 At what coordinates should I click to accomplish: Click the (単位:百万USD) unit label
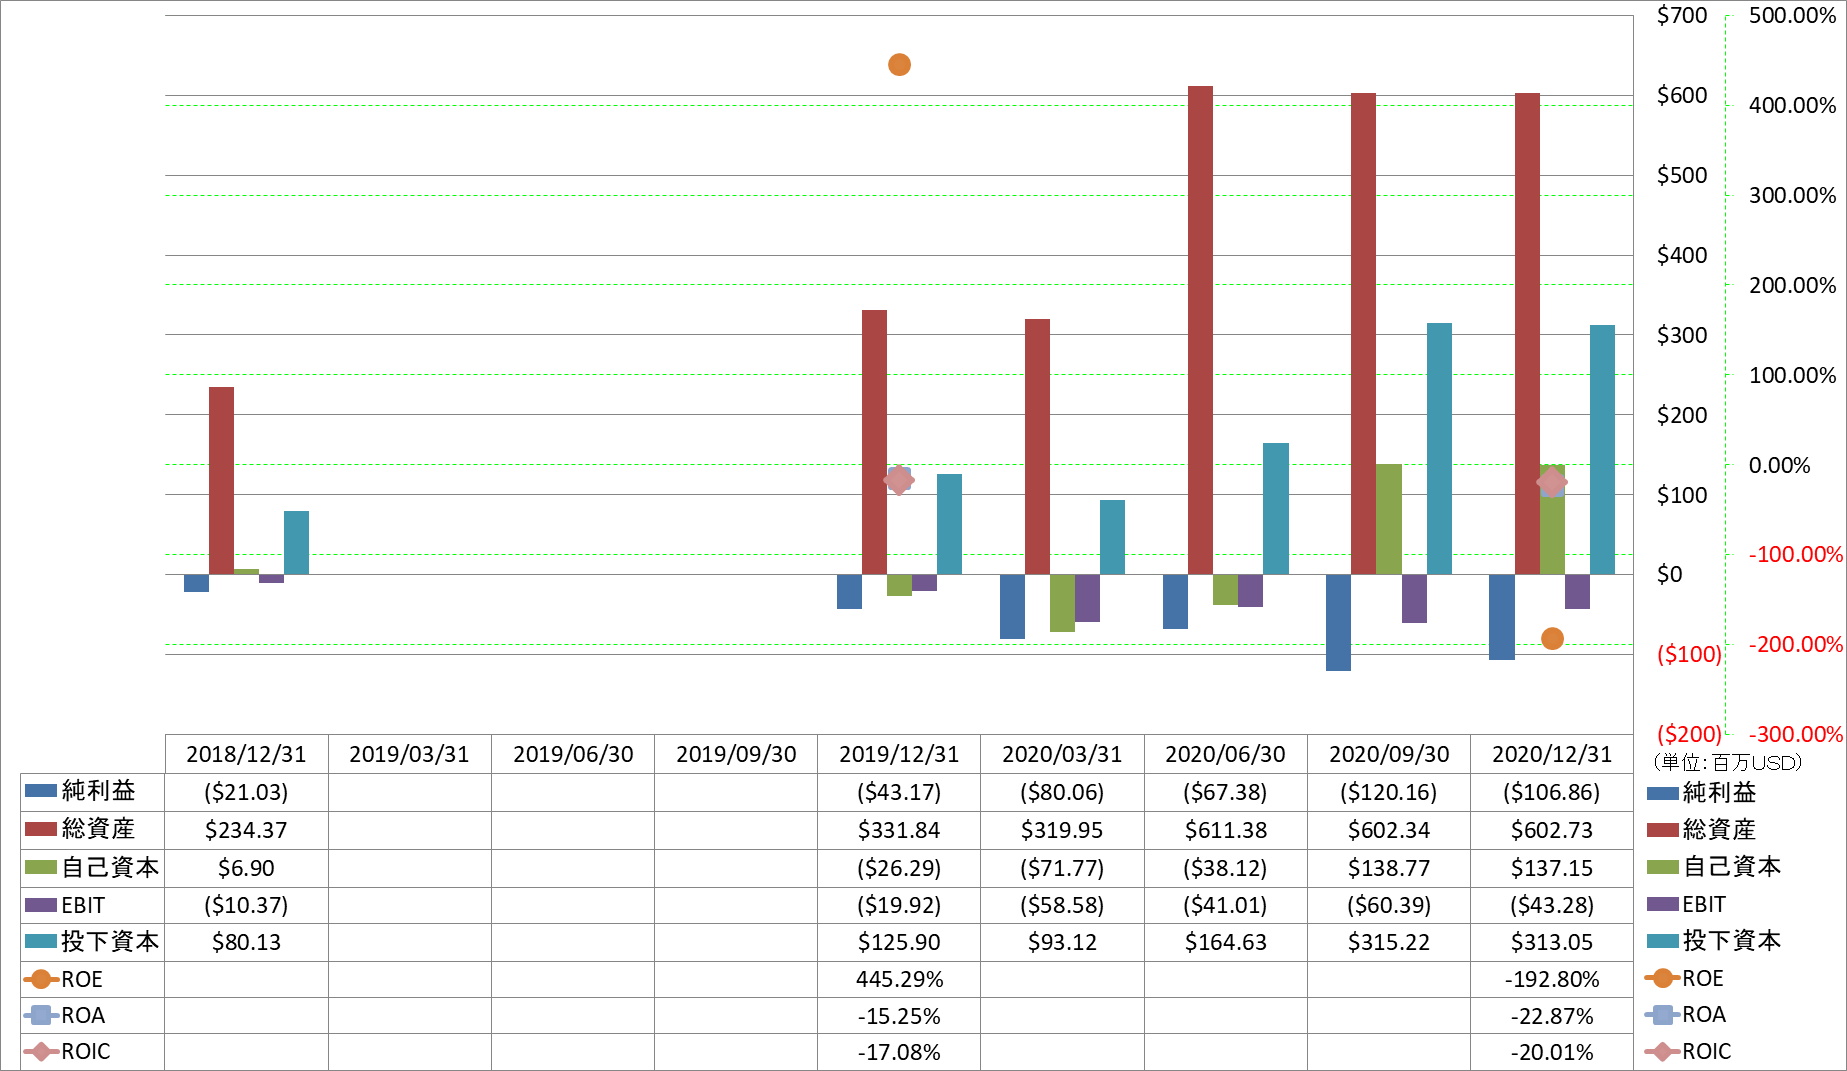click(1727, 762)
